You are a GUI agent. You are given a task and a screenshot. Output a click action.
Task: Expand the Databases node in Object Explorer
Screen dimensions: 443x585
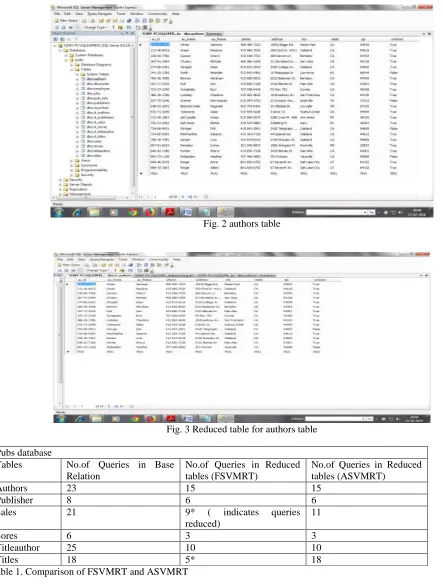[60, 50]
